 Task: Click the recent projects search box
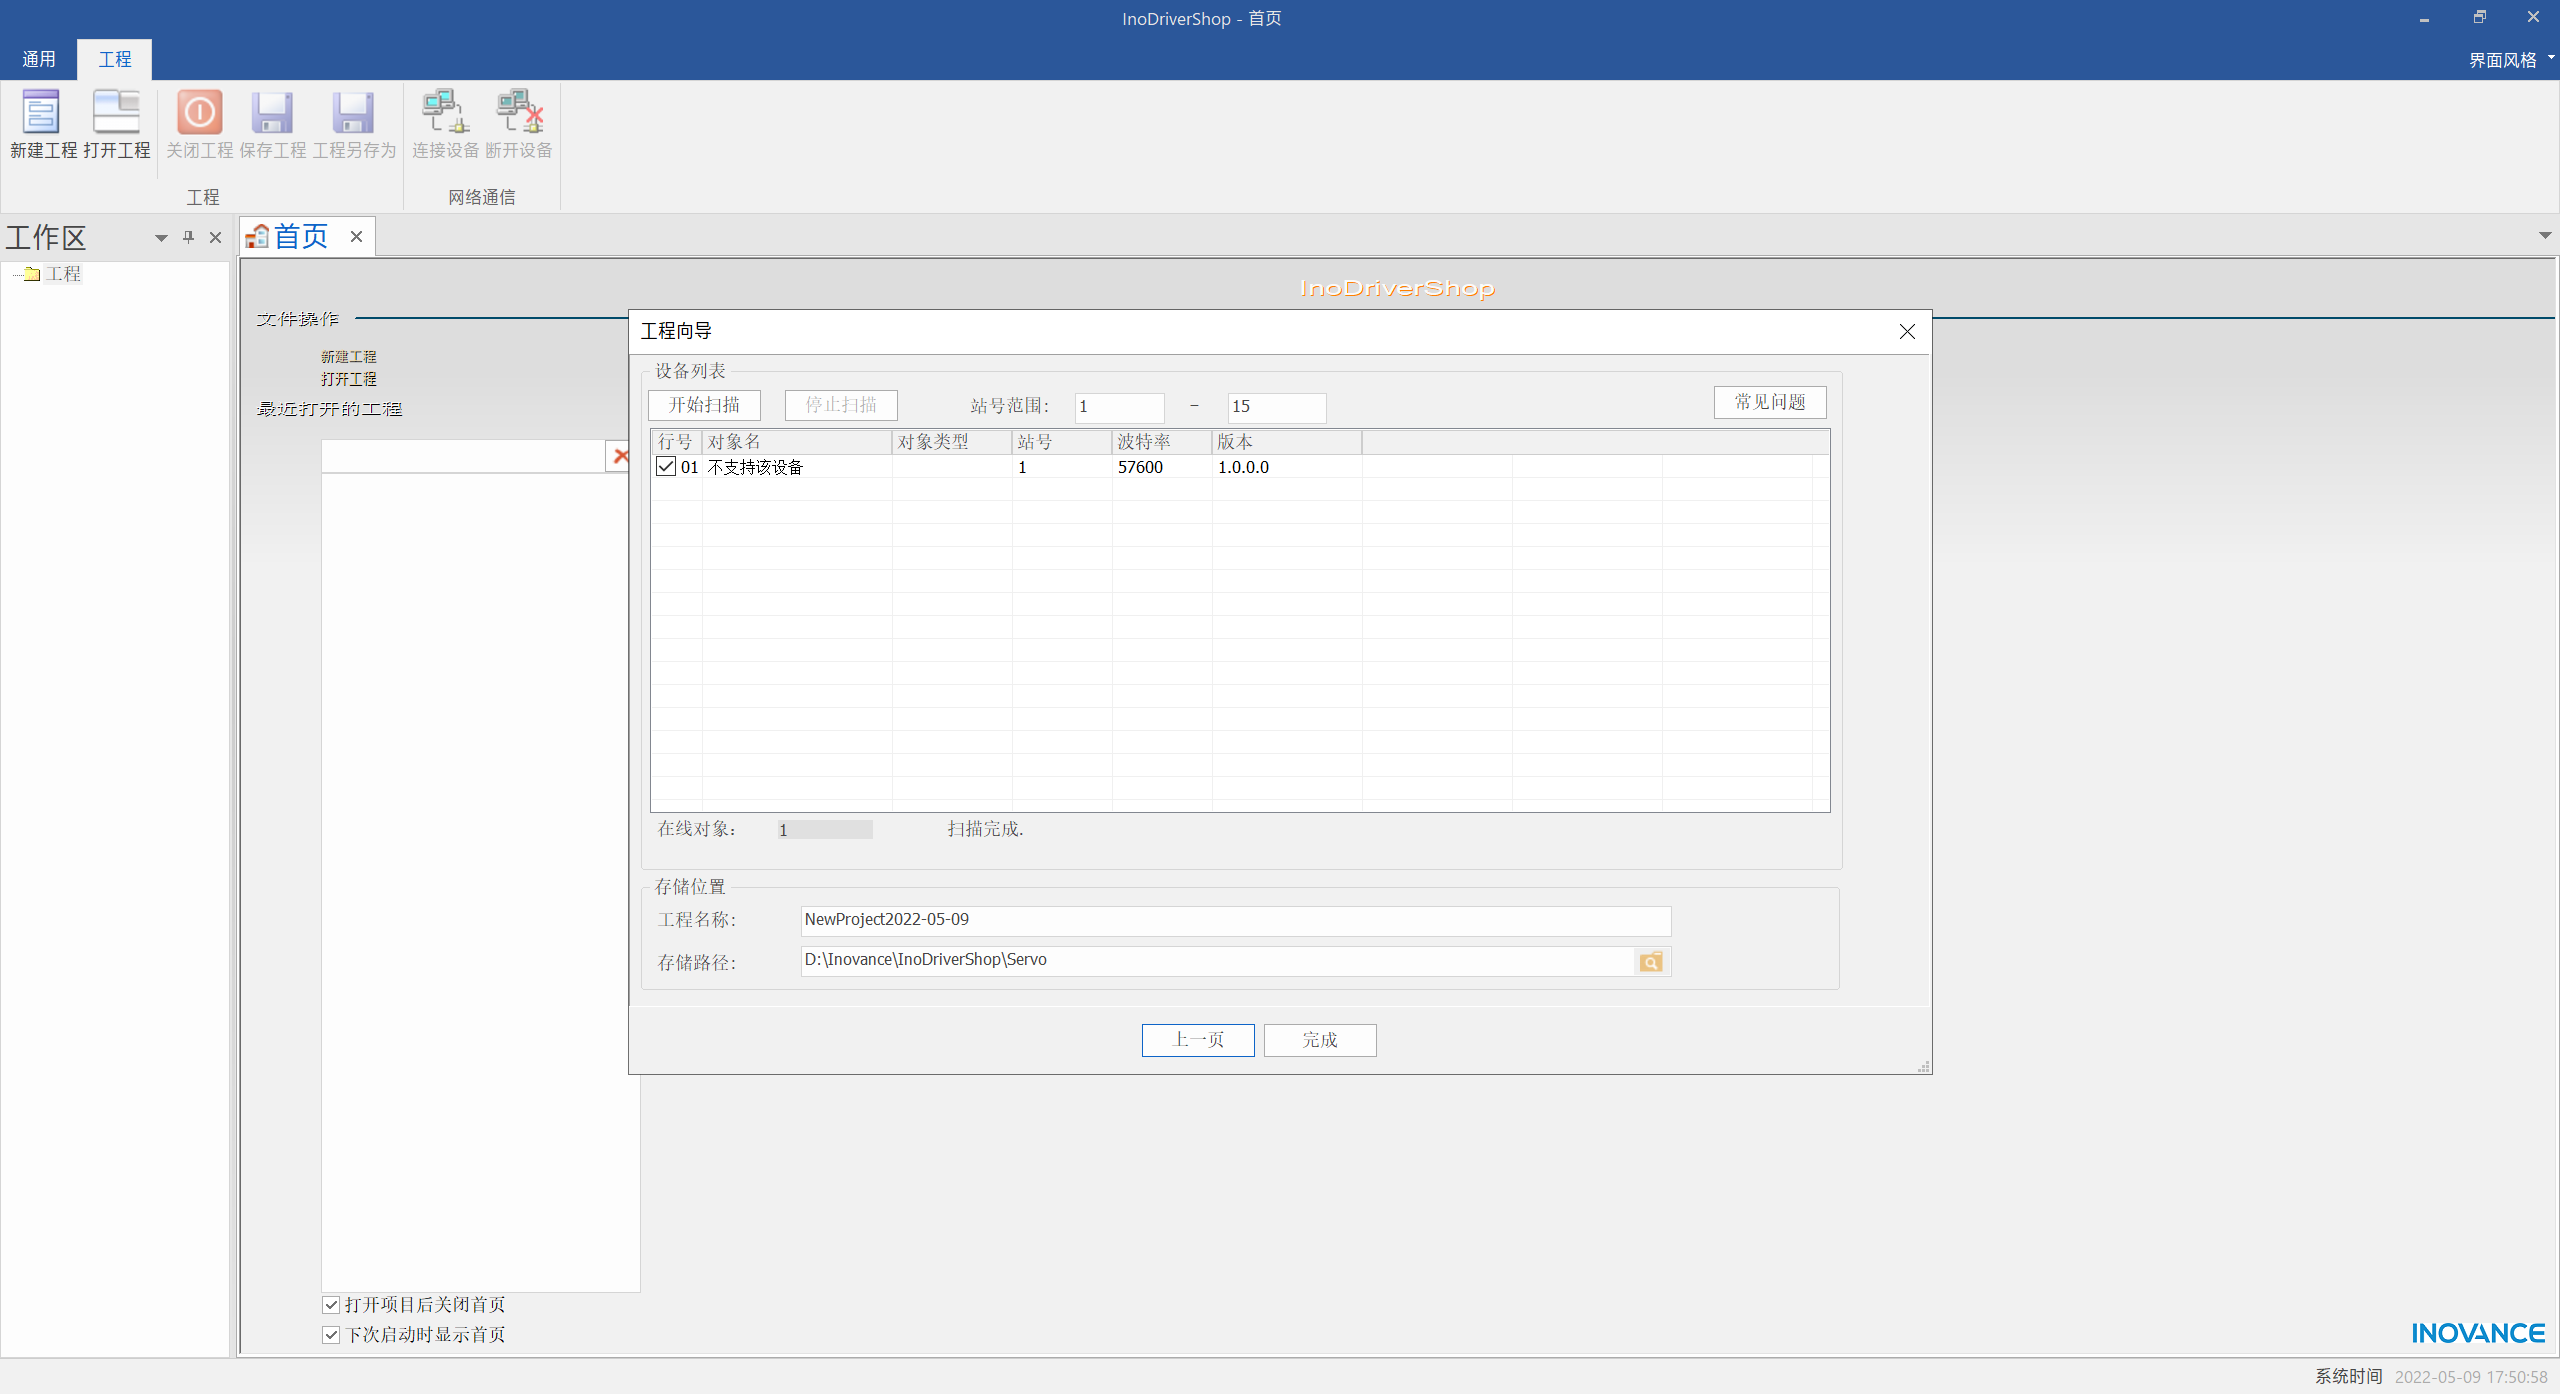pos(463,456)
